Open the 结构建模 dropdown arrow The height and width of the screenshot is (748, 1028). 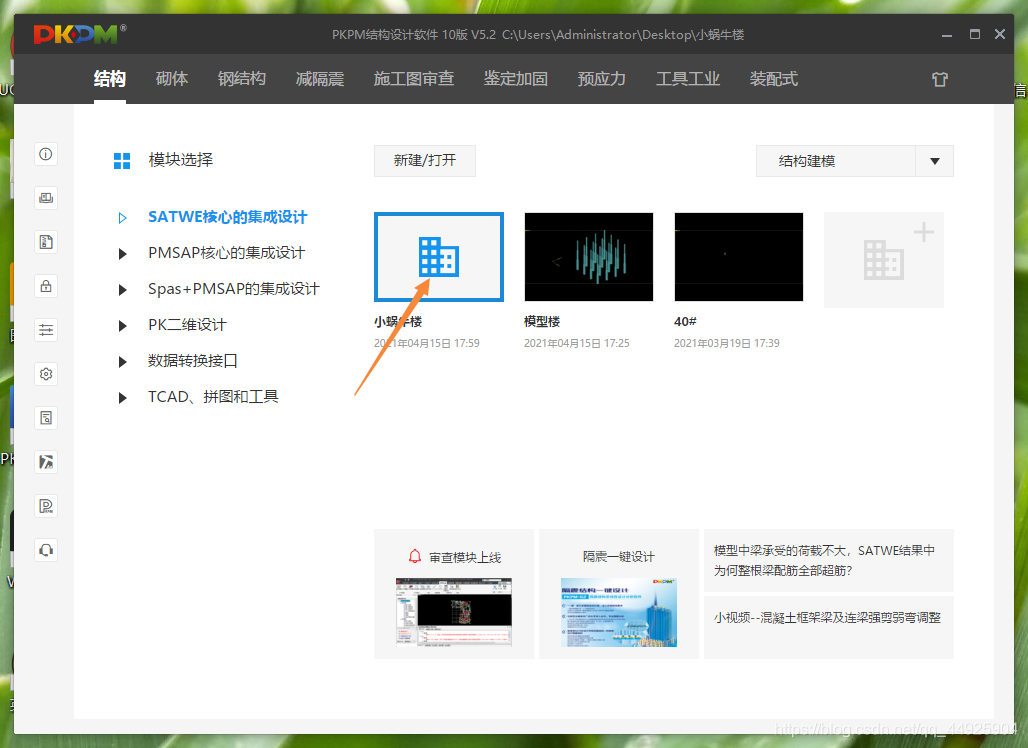pos(935,161)
